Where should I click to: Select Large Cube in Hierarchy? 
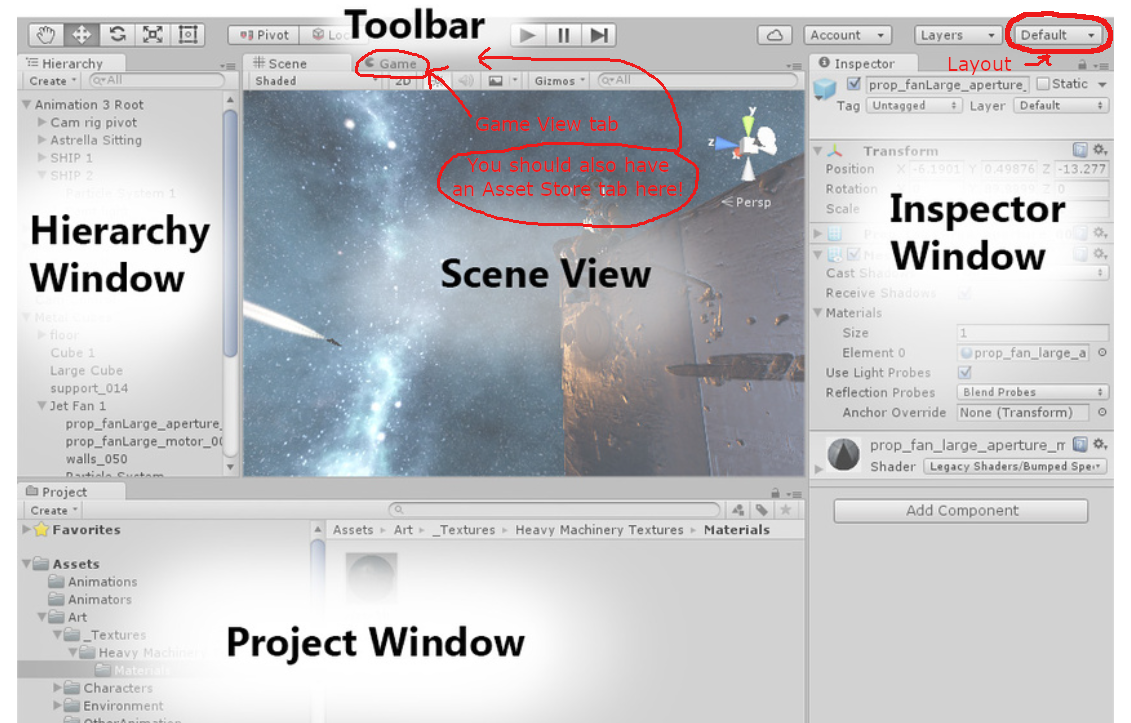tap(86, 370)
